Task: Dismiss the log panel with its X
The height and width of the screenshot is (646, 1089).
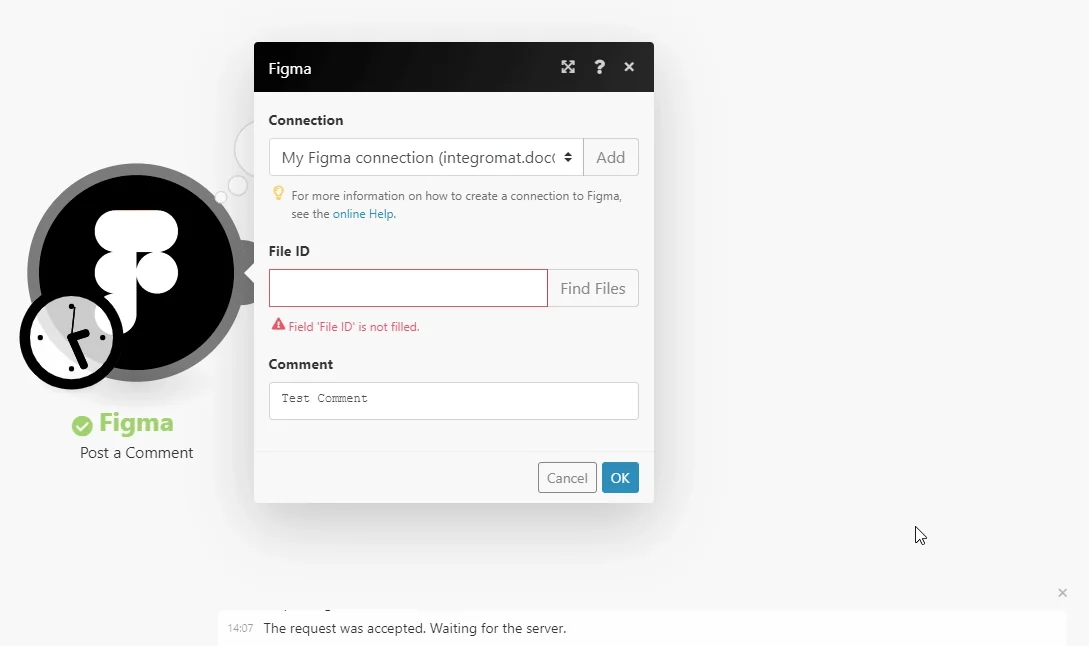Action: [x=1062, y=593]
